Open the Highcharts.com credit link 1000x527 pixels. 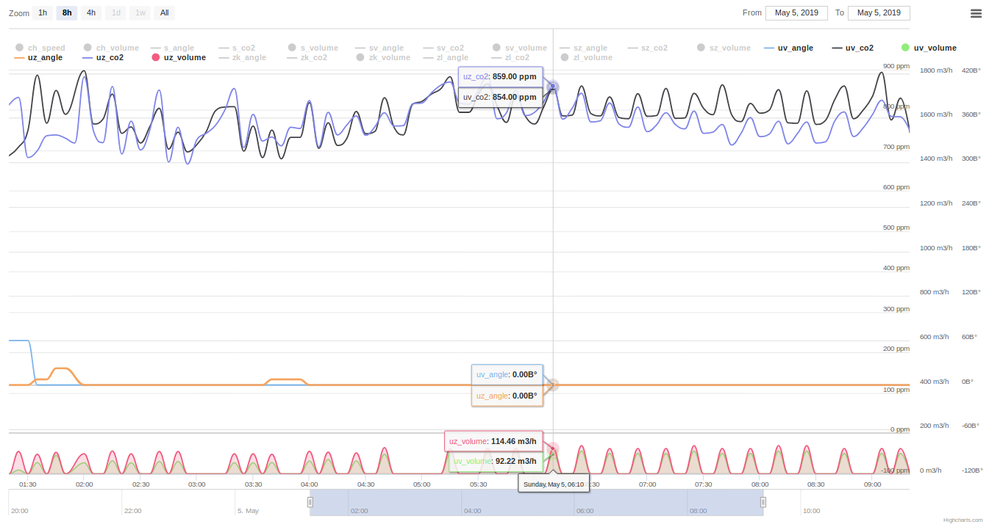click(x=963, y=521)
